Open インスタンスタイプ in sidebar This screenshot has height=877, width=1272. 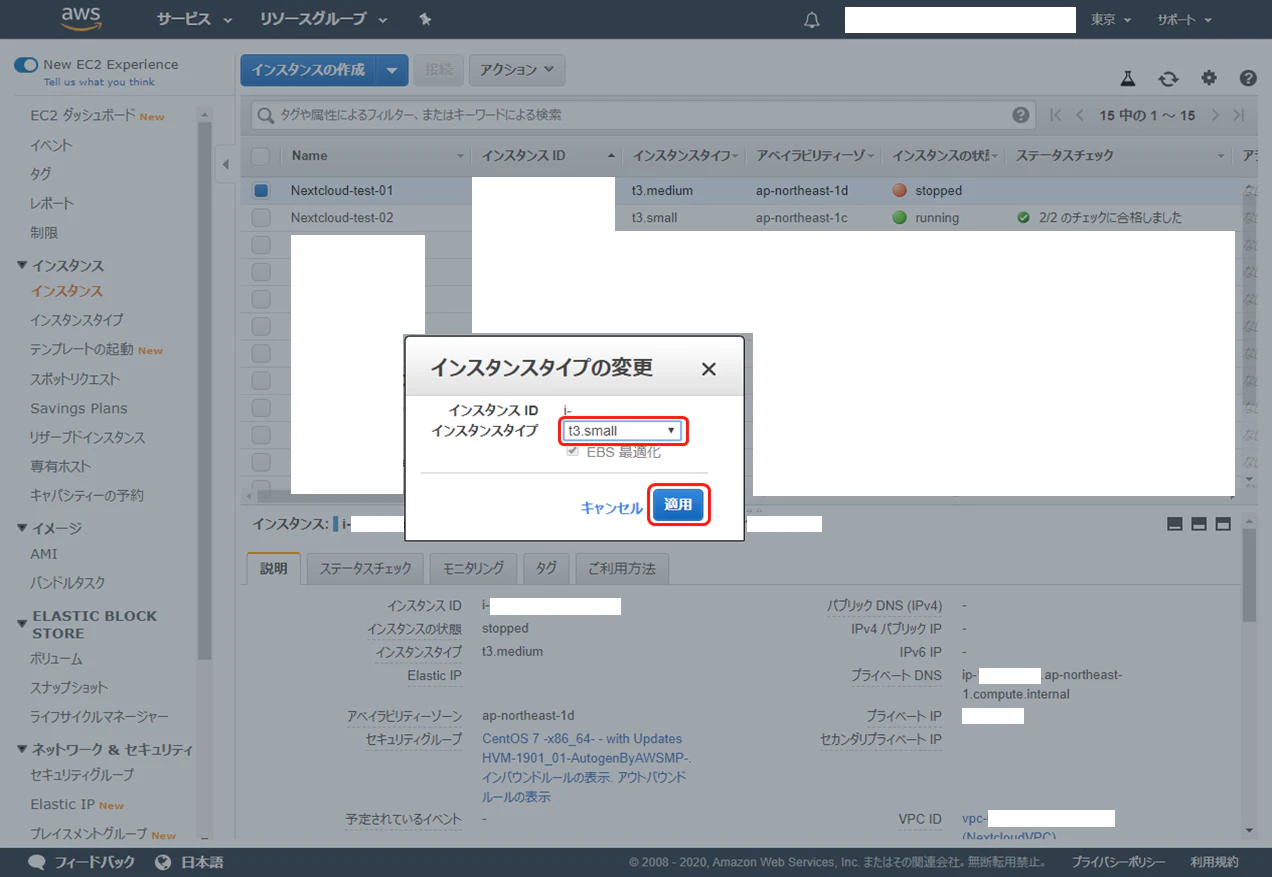[x=77, y=320]
